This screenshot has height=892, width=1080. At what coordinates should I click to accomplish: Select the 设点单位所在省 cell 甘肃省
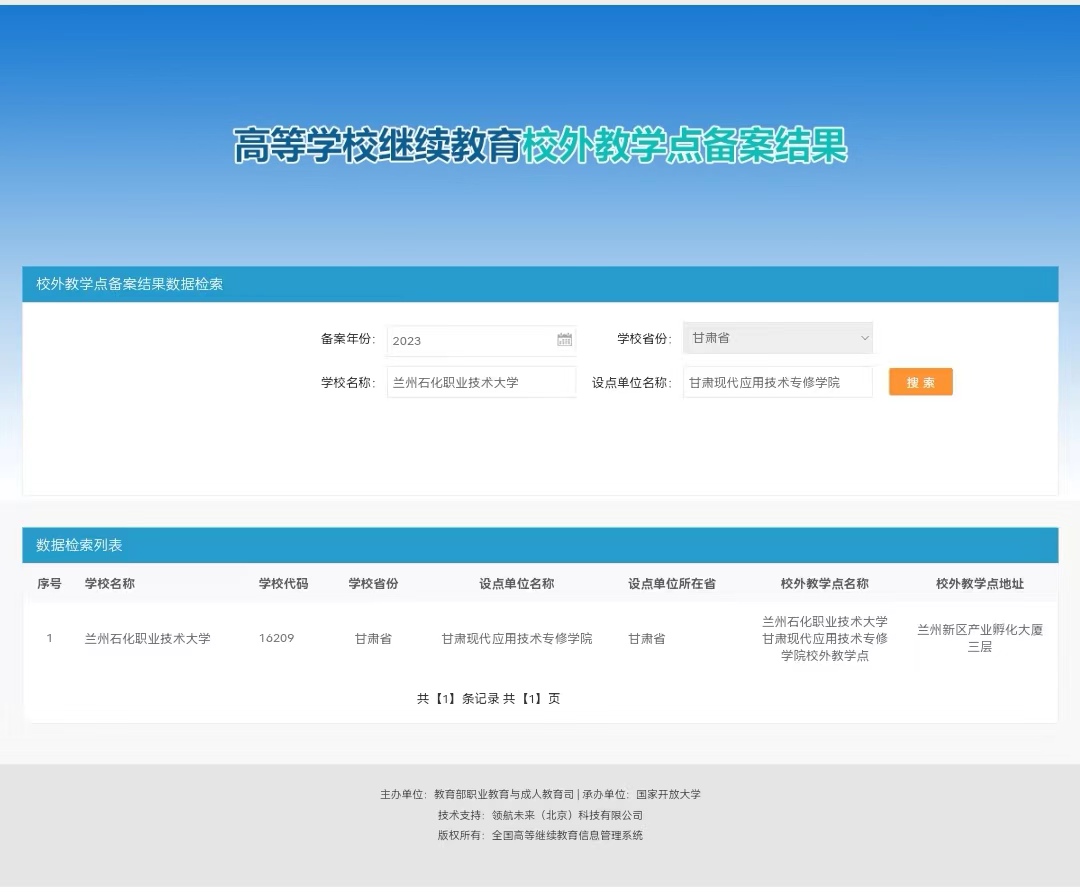tap(647, 639)
